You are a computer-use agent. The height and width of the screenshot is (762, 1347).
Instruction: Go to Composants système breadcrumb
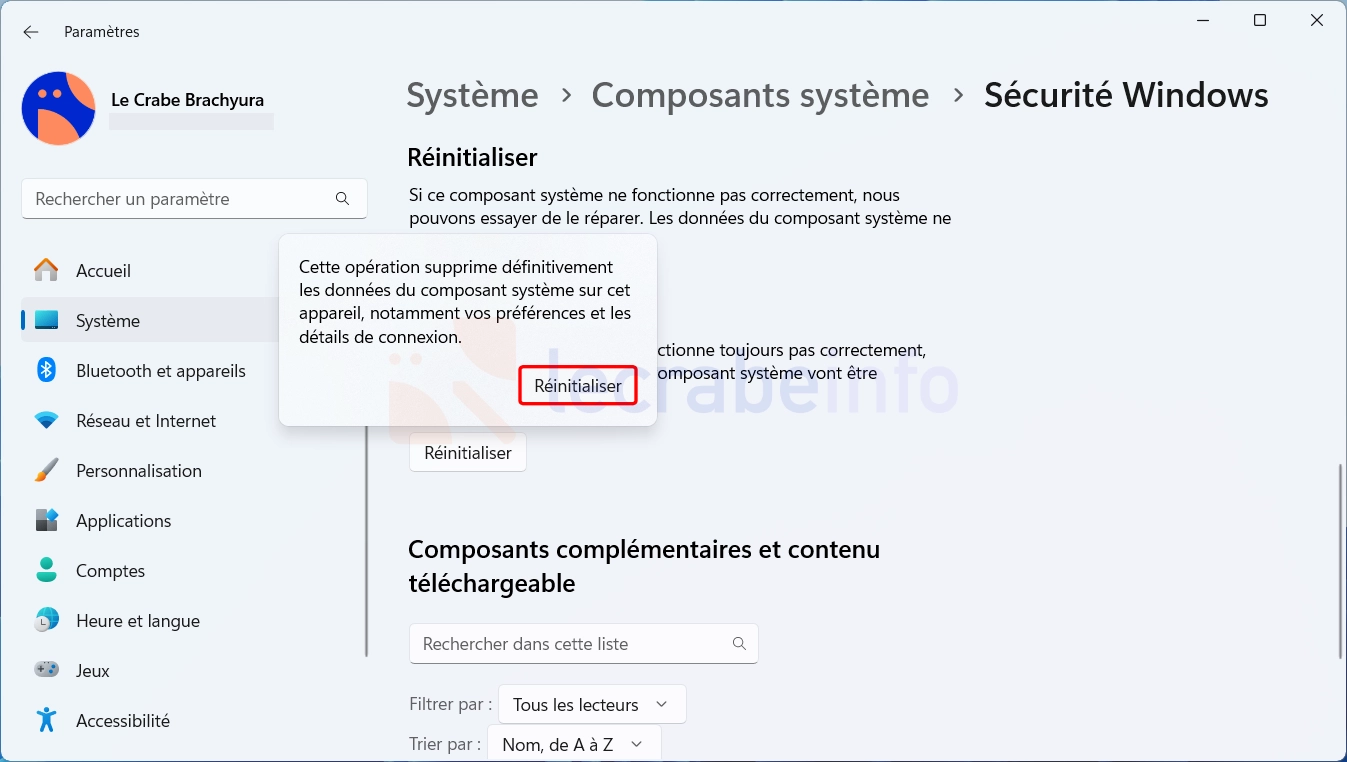pyautogui.click(x=760, y=95)
